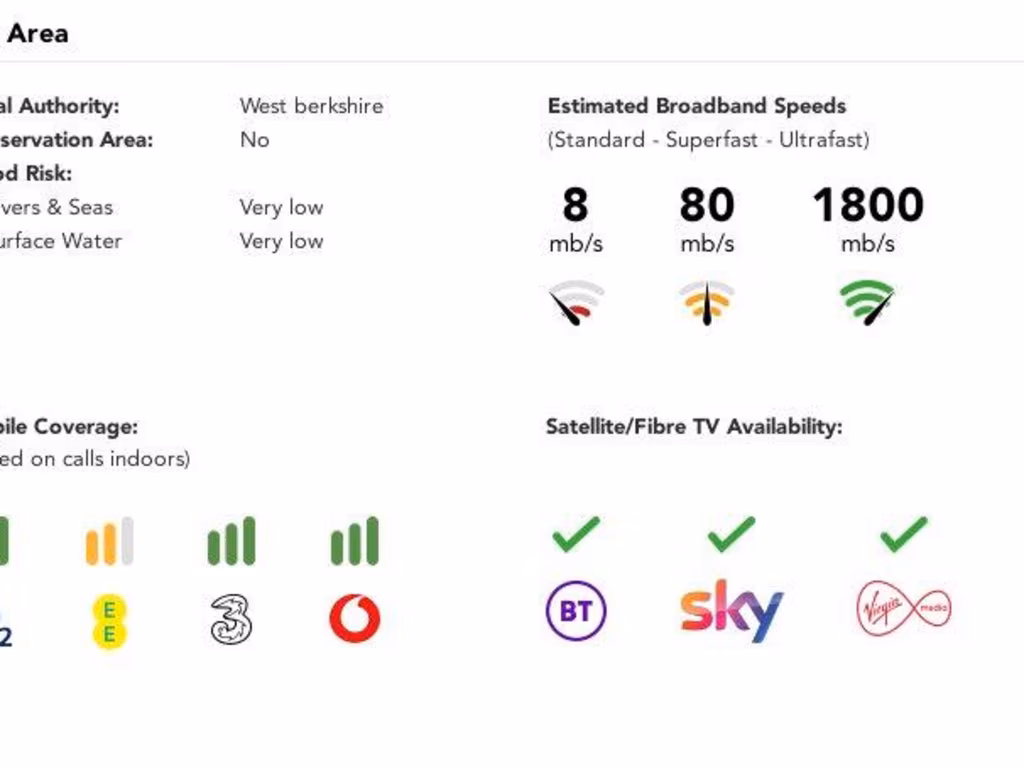
Task: Click the green checkmark above Sky
Action: pos(731,534)
